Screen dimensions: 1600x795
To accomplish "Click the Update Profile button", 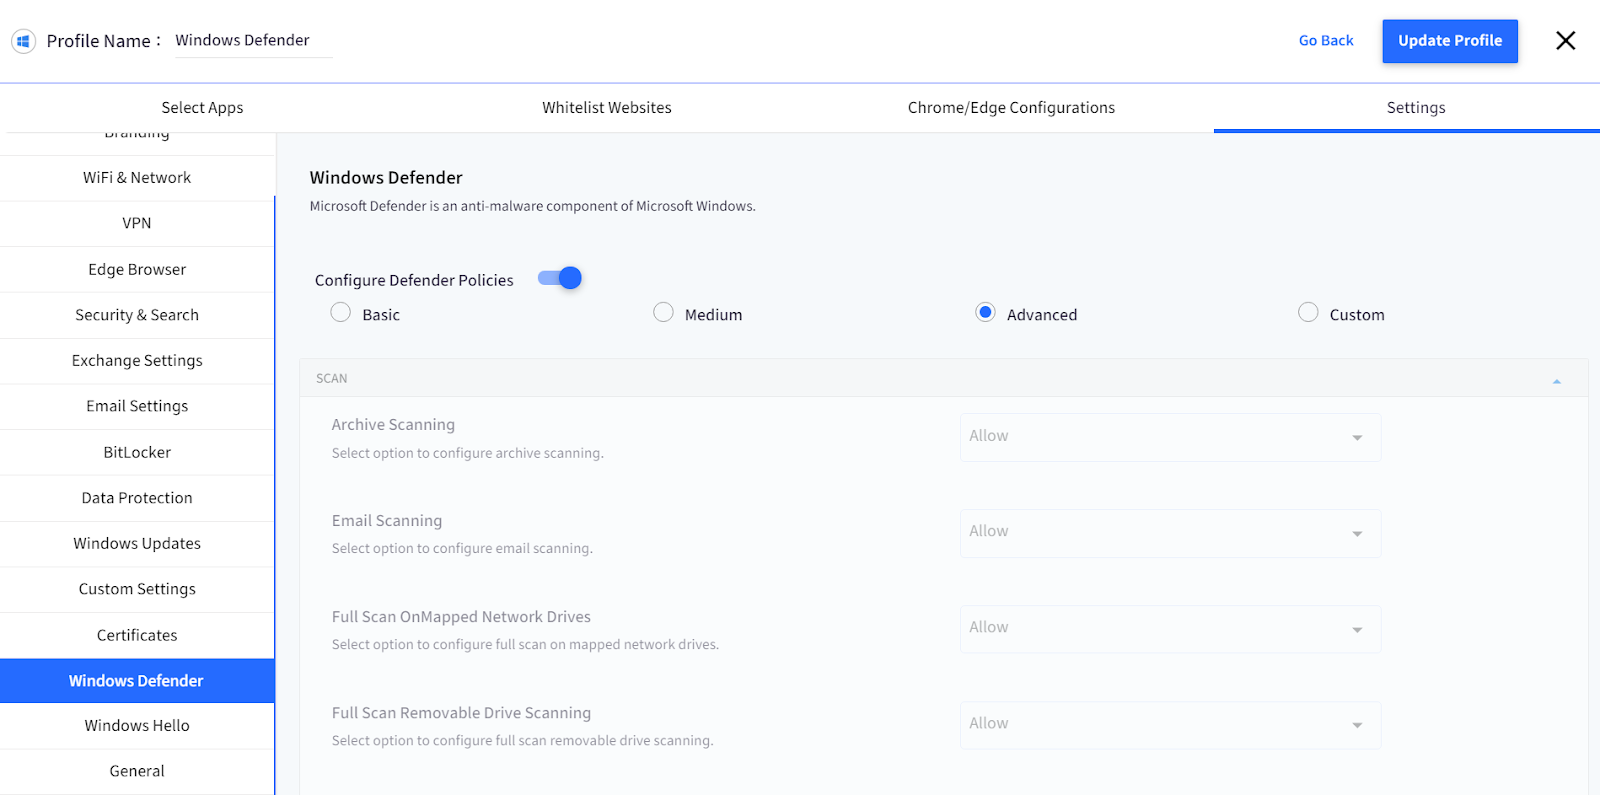I will tap(1450, 41).
